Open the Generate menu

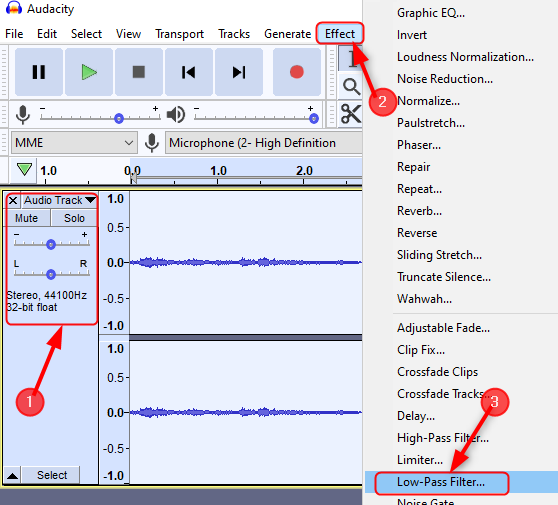point(288,34)
